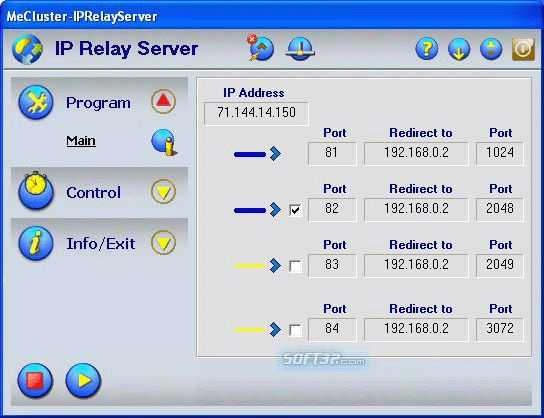Open the Control menu label

[94, 193]
